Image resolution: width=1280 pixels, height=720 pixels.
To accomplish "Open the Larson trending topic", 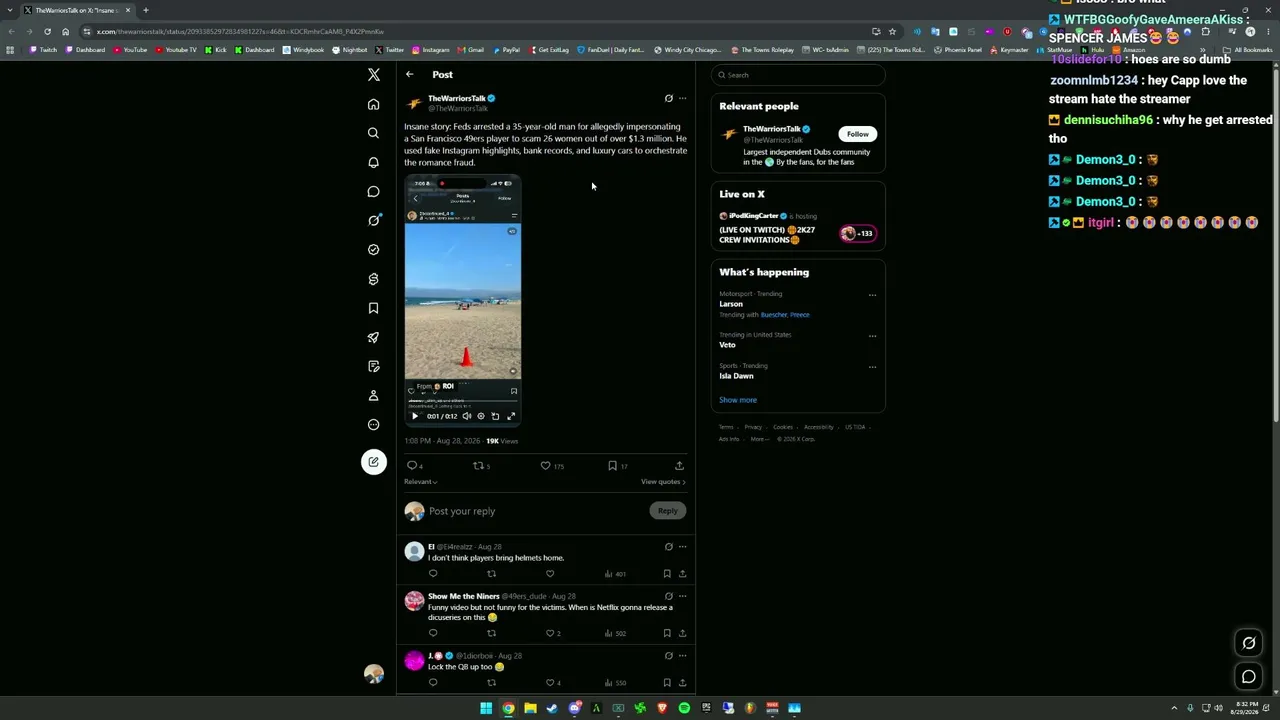I will click(731, 304).
